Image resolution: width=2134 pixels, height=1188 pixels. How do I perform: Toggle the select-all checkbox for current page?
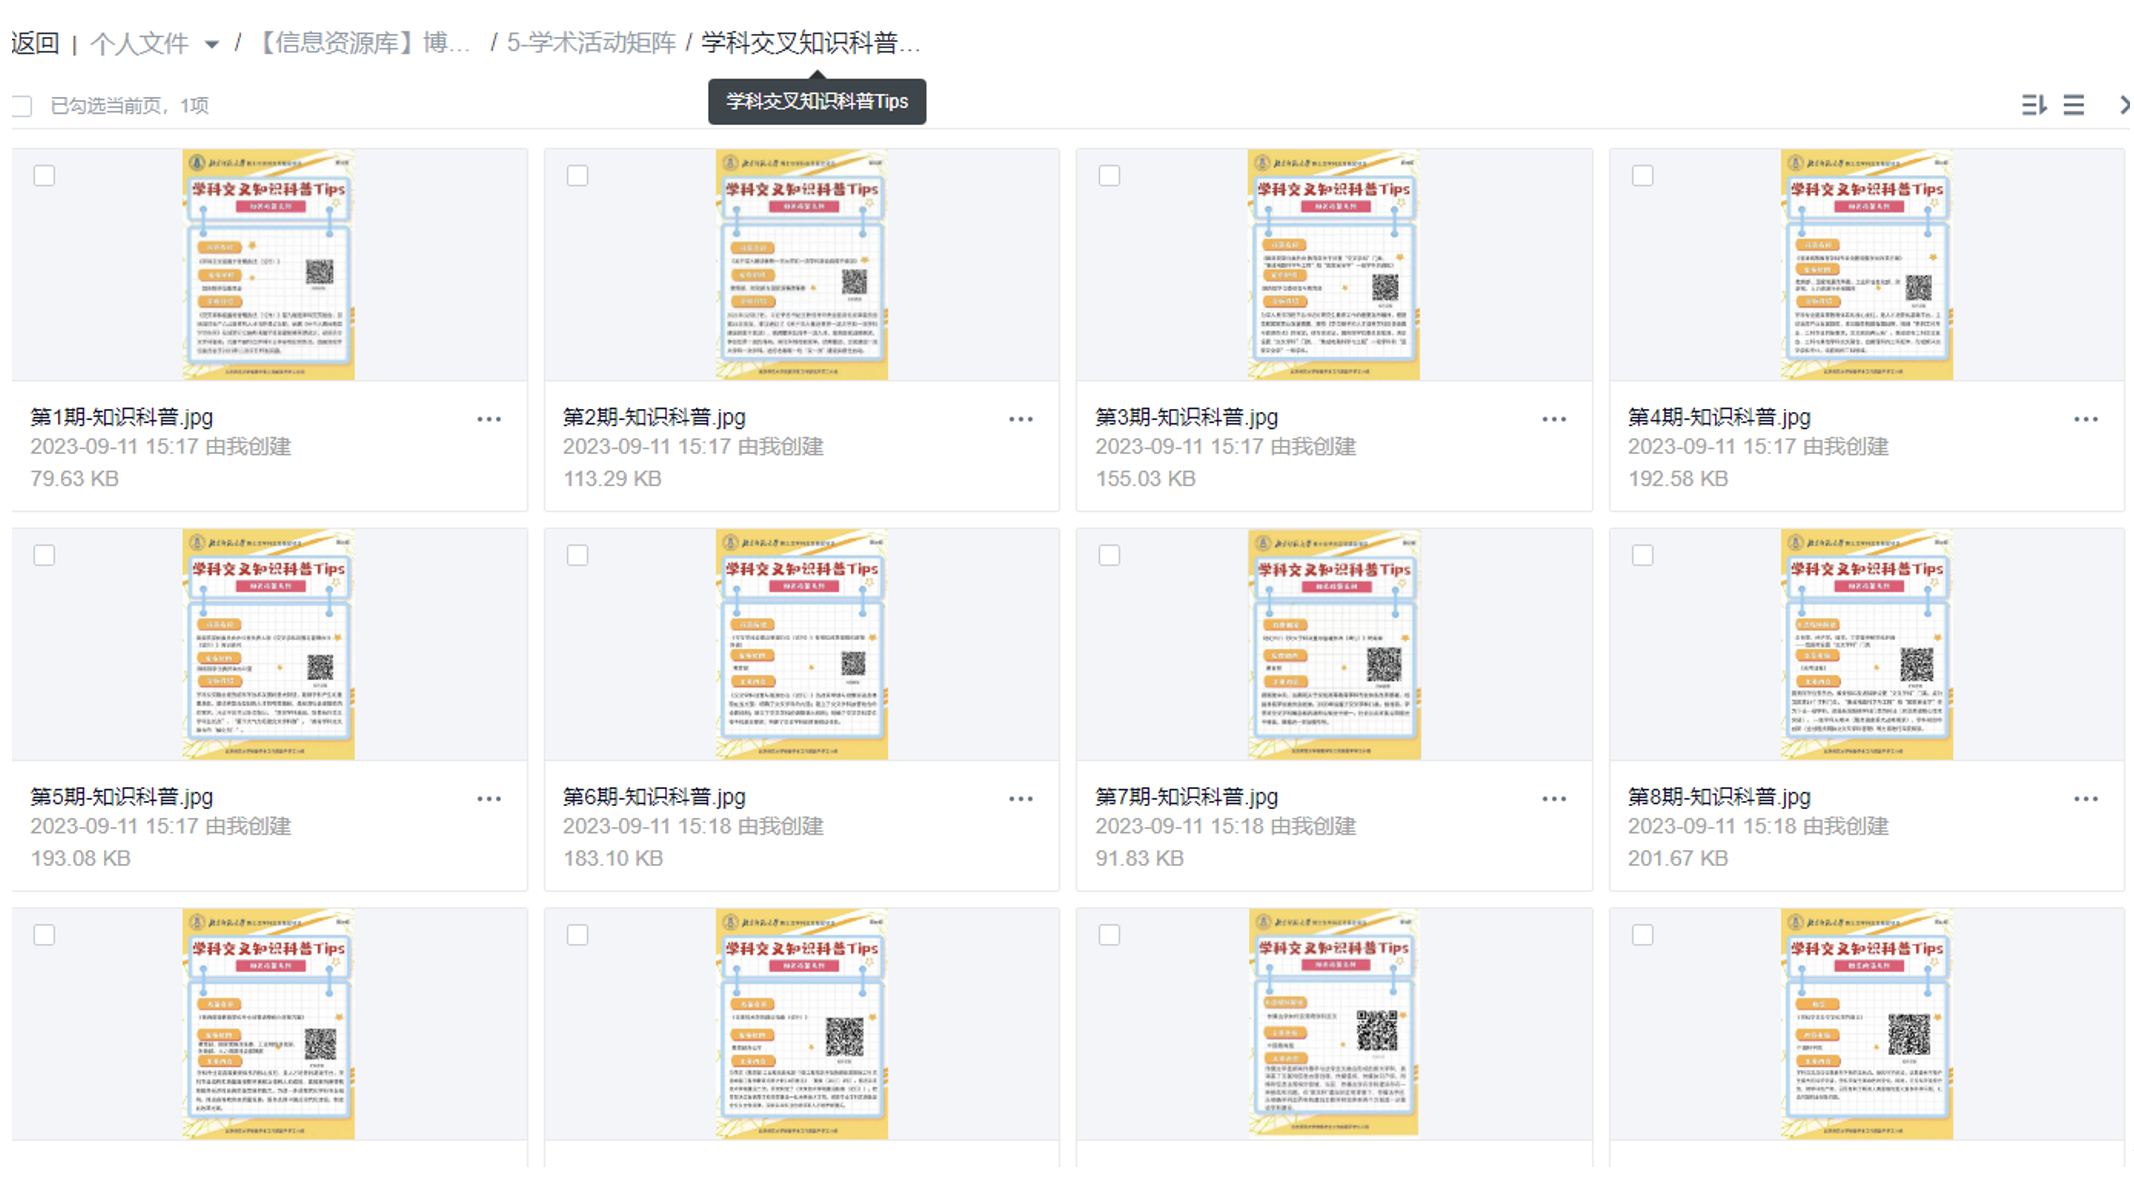click(21, 105)
